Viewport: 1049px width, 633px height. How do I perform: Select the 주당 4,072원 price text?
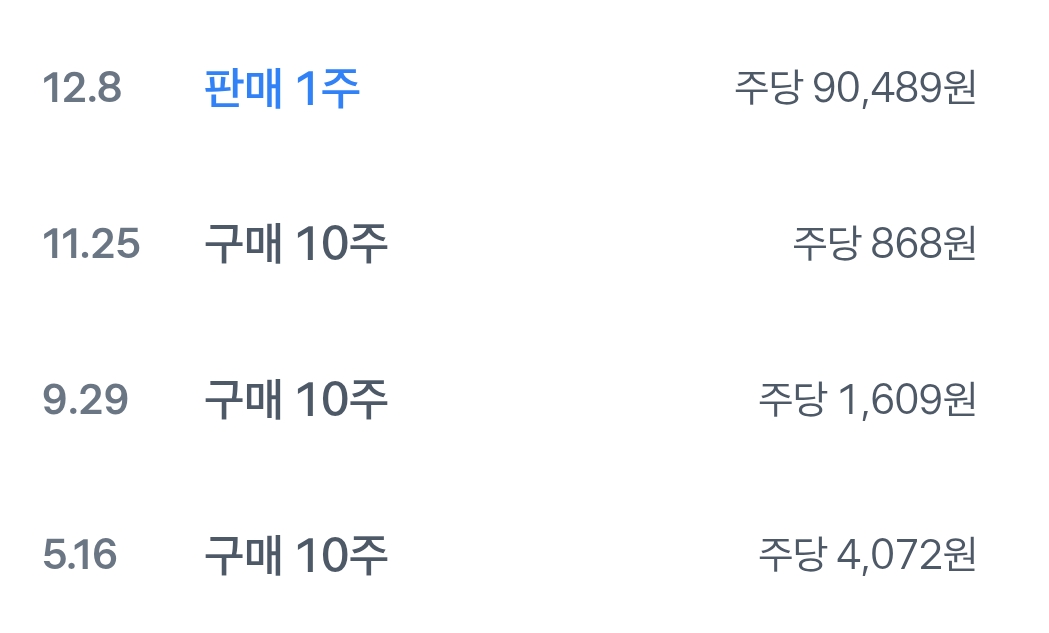click(867, 555)
